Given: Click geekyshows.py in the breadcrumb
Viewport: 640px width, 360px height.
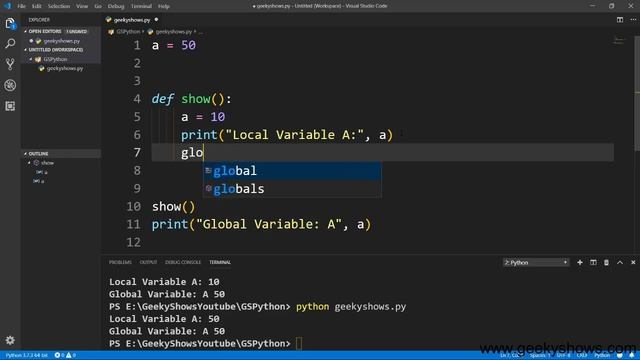Looking at the screenshot, I should point(173,31).
